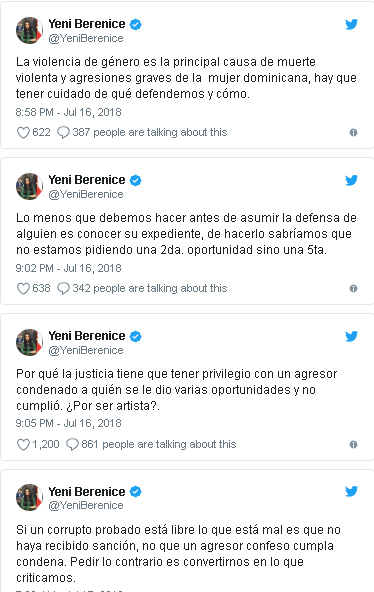Click the Twitter bird icon on first tweet
This screenshot has width=374, height=592.
(x=351, y=25)
